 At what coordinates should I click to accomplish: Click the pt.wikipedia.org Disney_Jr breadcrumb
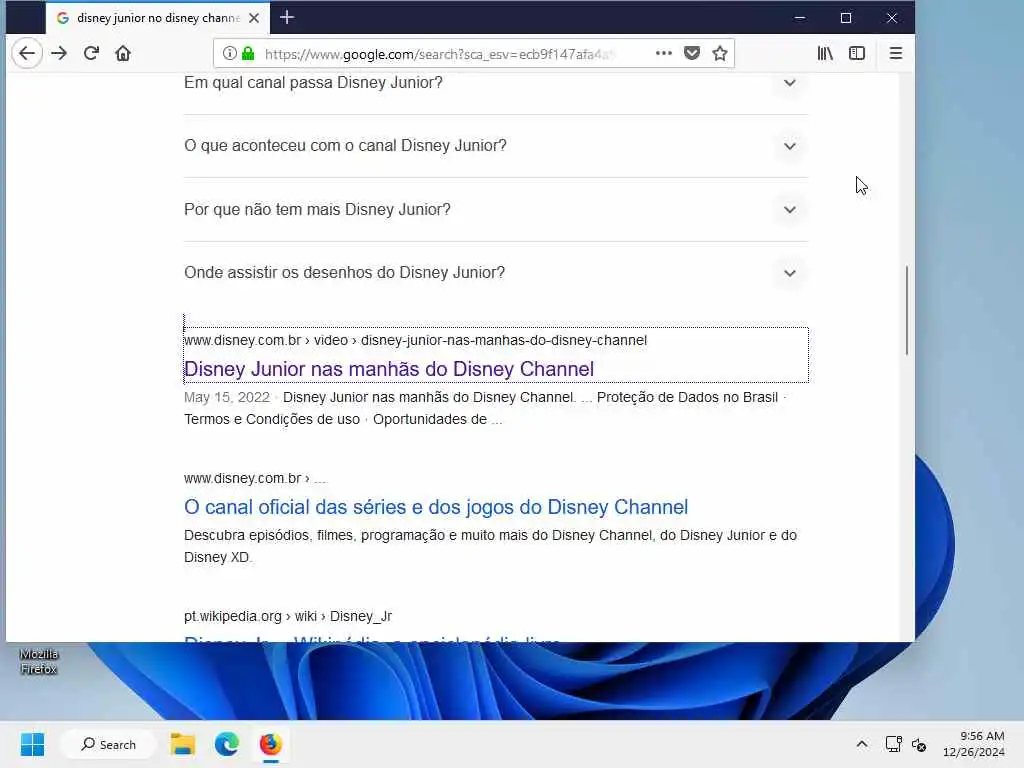coord(288,616)
